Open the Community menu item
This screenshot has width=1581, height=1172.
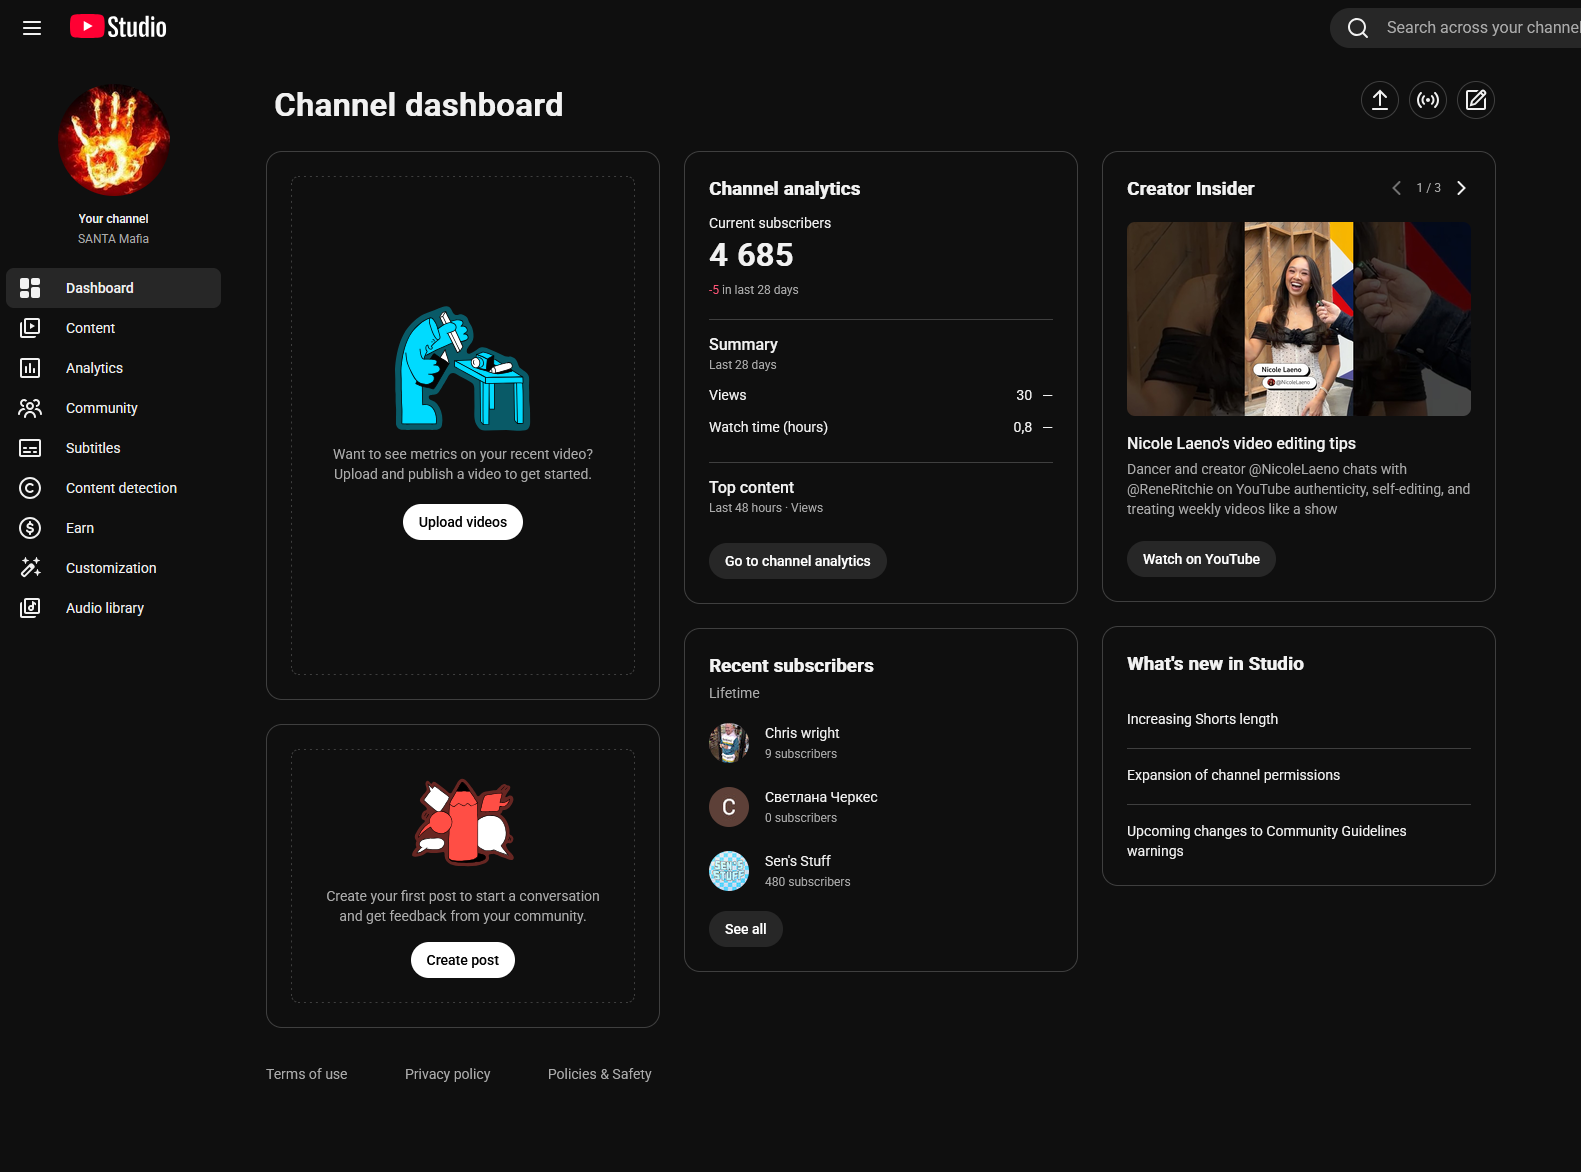click(x=113, y=408)
